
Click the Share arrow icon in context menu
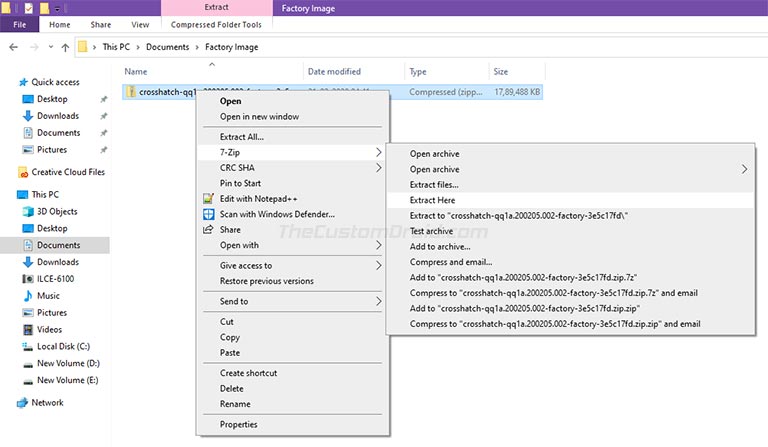[x=208, y=230]
